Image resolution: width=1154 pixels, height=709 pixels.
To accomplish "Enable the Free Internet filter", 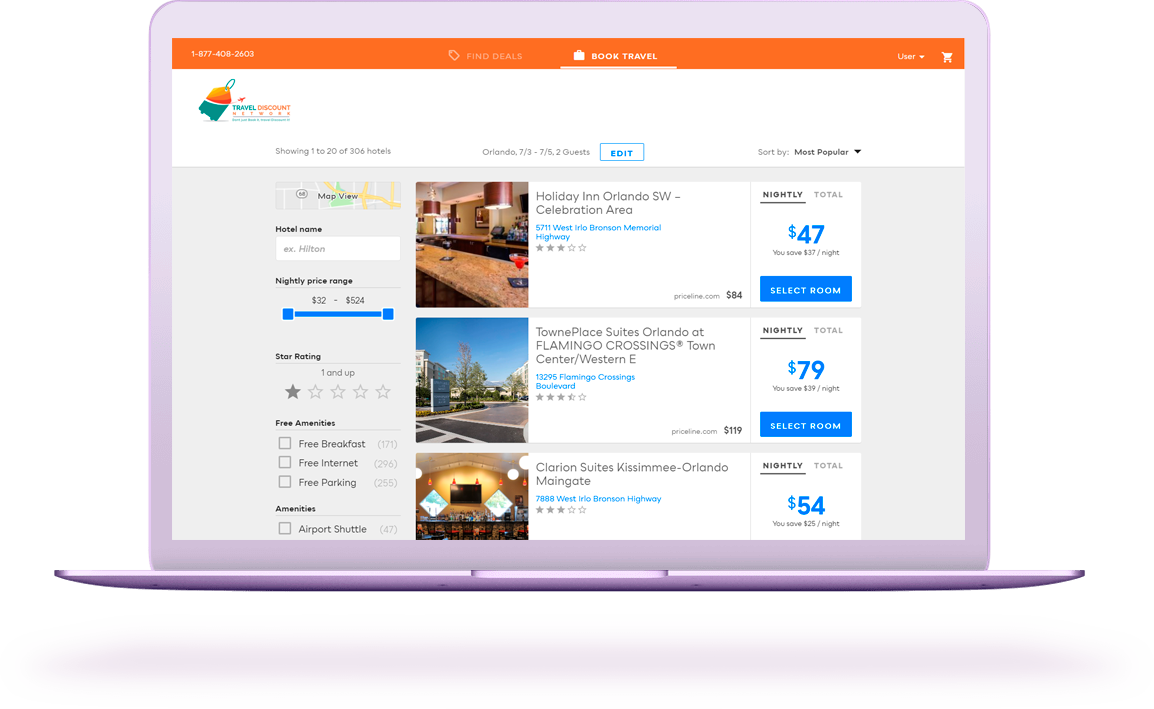I will click(285, 462).
